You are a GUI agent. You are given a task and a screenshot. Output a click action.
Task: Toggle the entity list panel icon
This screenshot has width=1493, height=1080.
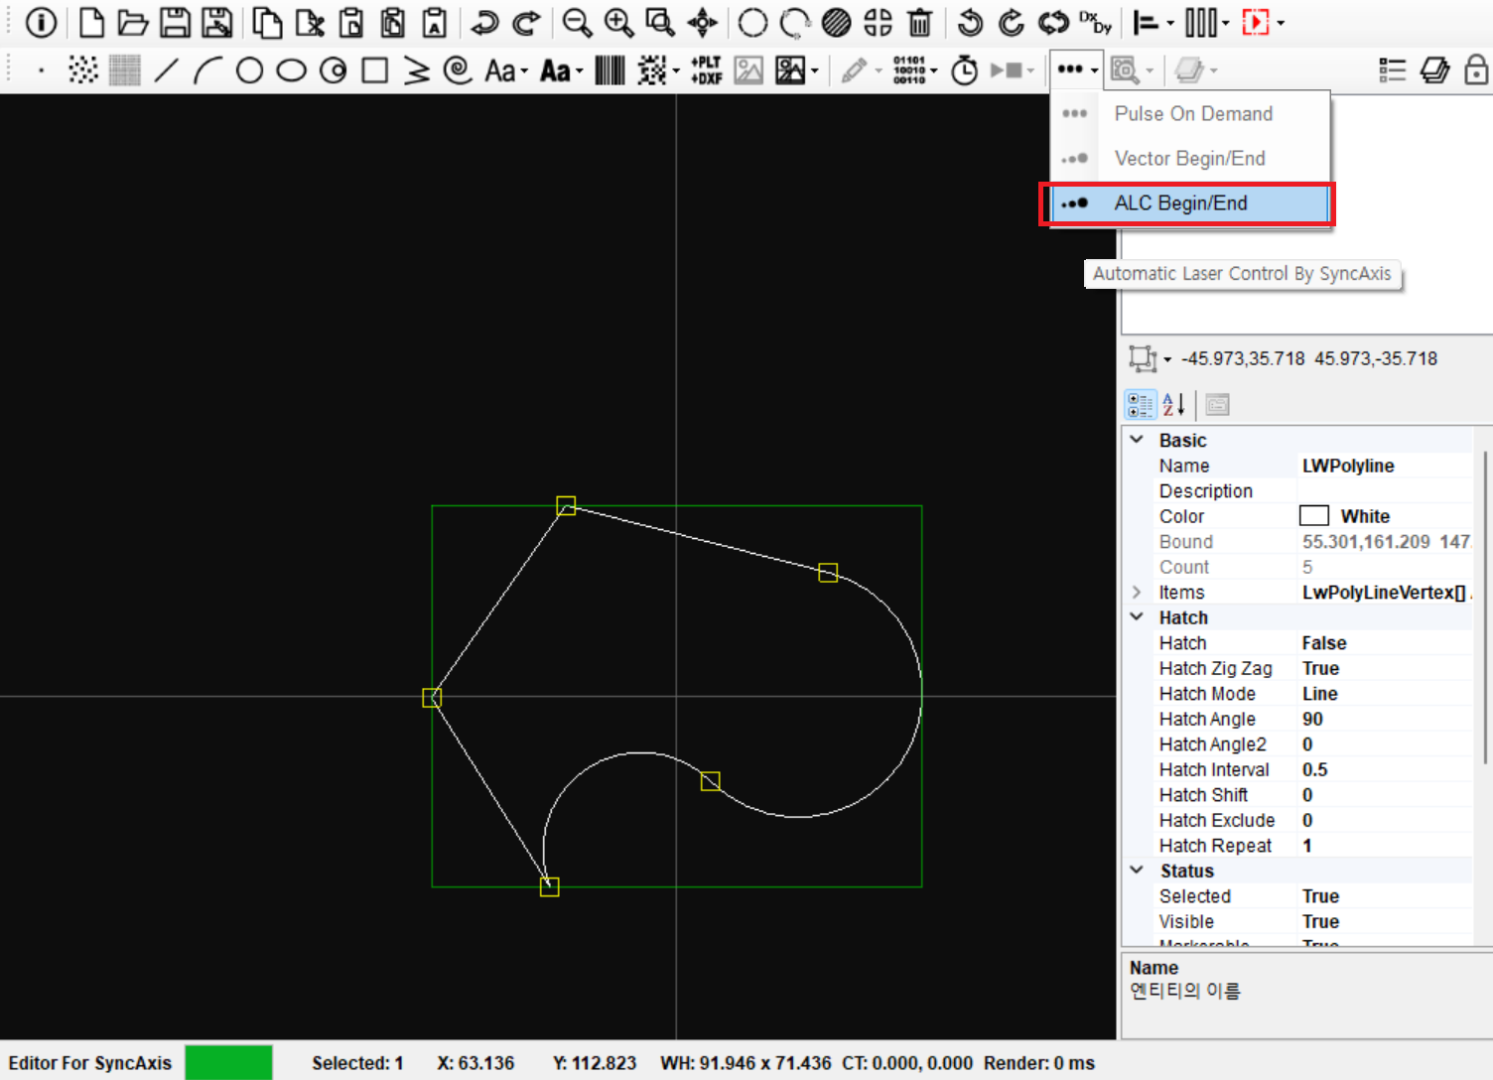pyautogui.click(x=1392, y=70)
